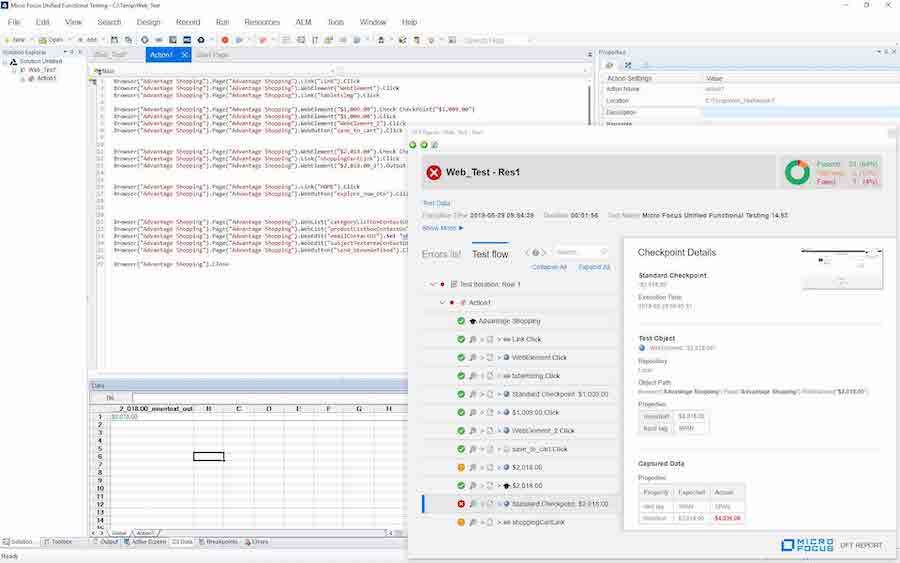The image size is (900, 563).
Task: Click the failed status icon on Standard Checkpoint $2,018.00
Action: [x=461, y=504]
